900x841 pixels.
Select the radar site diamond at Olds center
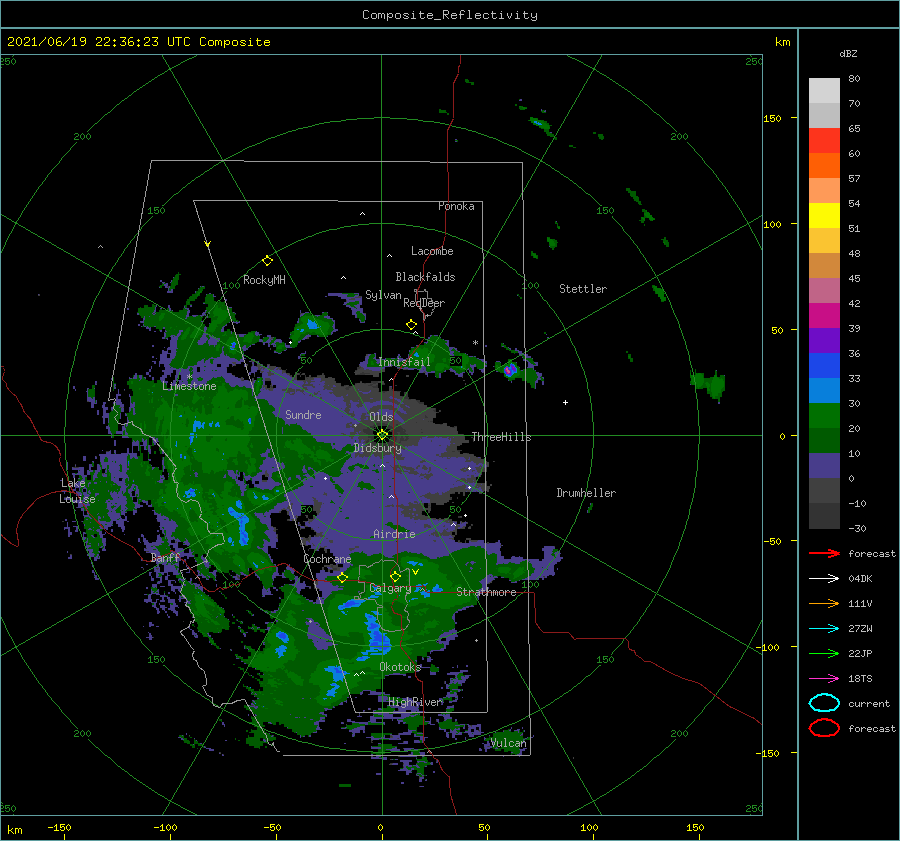click(x=382, y=435)
